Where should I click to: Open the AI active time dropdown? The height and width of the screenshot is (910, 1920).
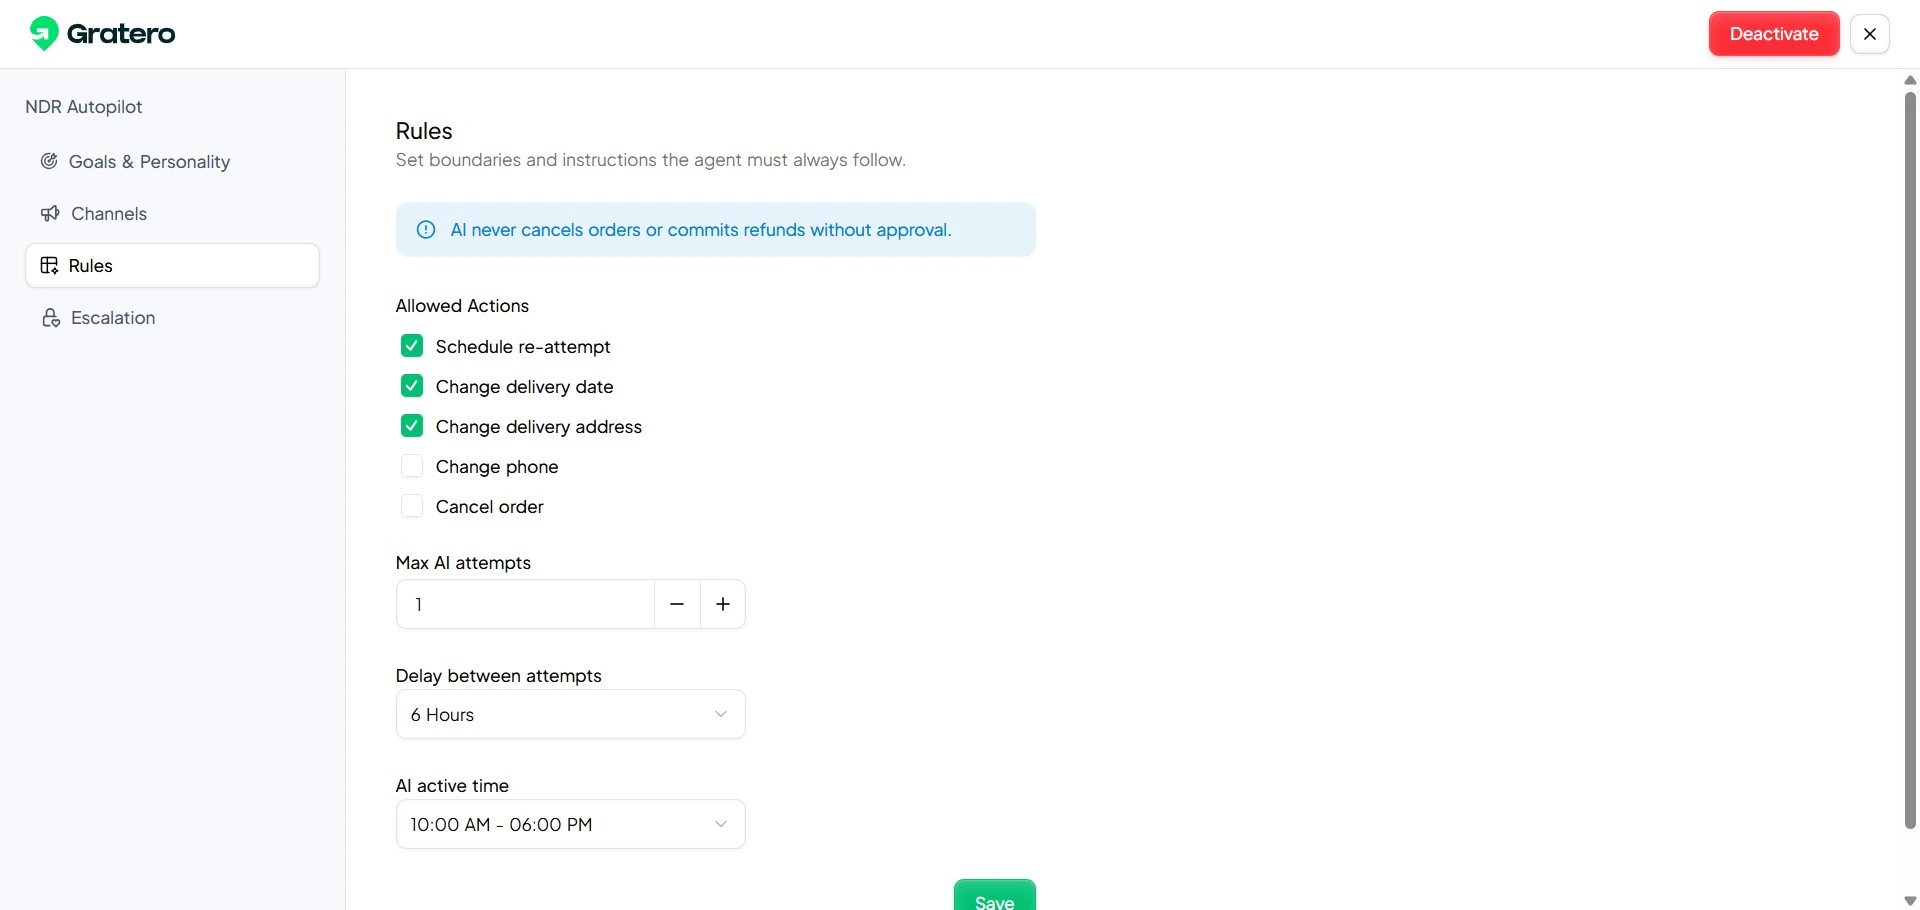point(570,824)
